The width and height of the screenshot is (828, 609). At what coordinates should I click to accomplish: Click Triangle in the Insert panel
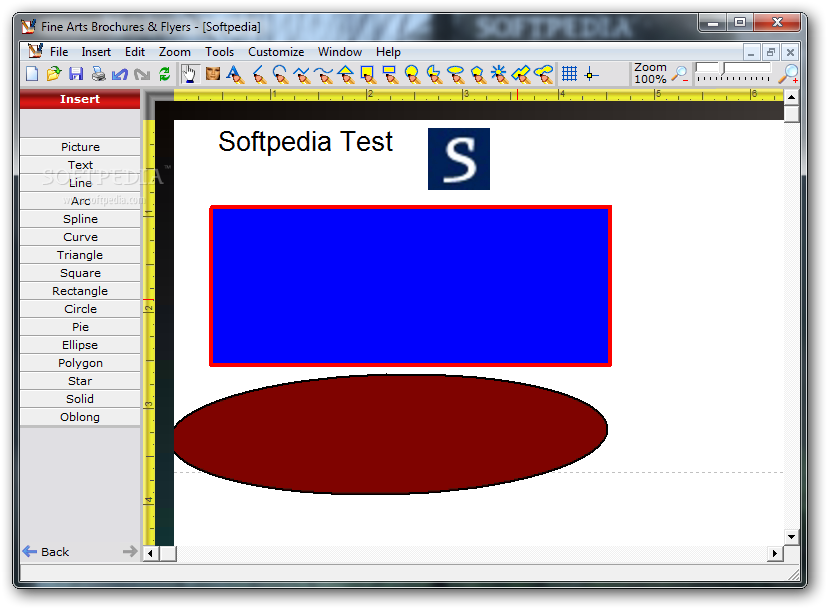click(80, 255)
